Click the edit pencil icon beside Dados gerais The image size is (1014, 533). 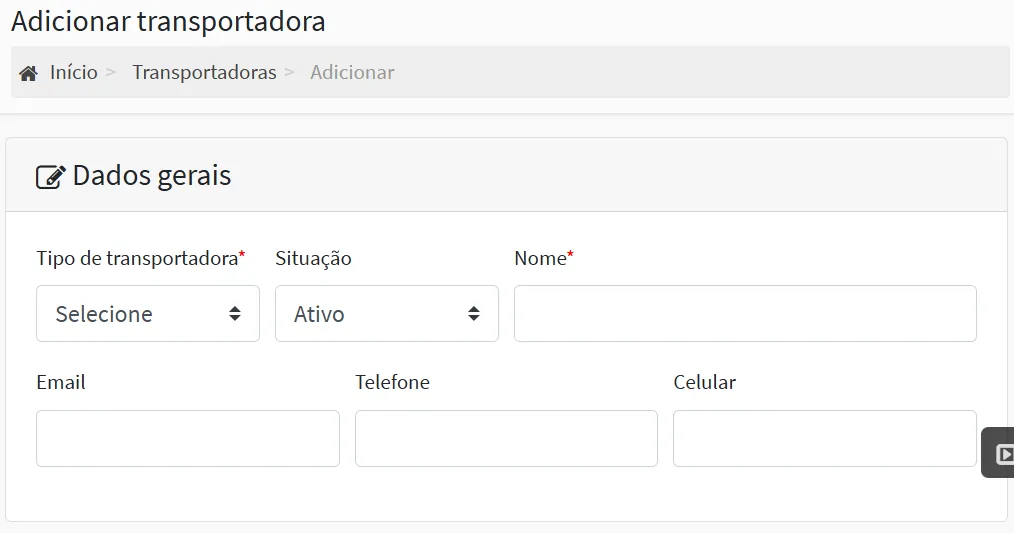(x=50, y=177)
